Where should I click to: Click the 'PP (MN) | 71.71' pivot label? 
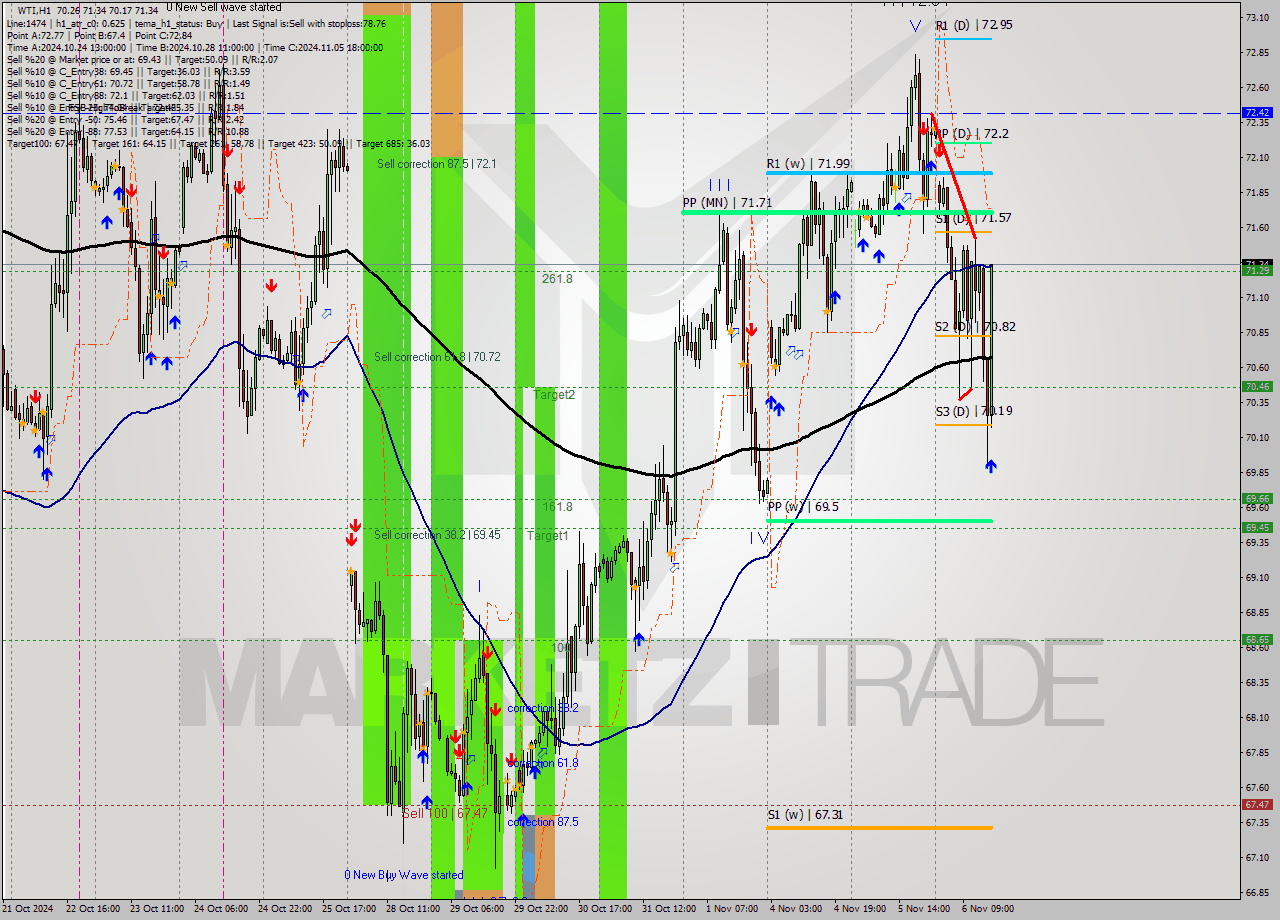pos(727,202)
